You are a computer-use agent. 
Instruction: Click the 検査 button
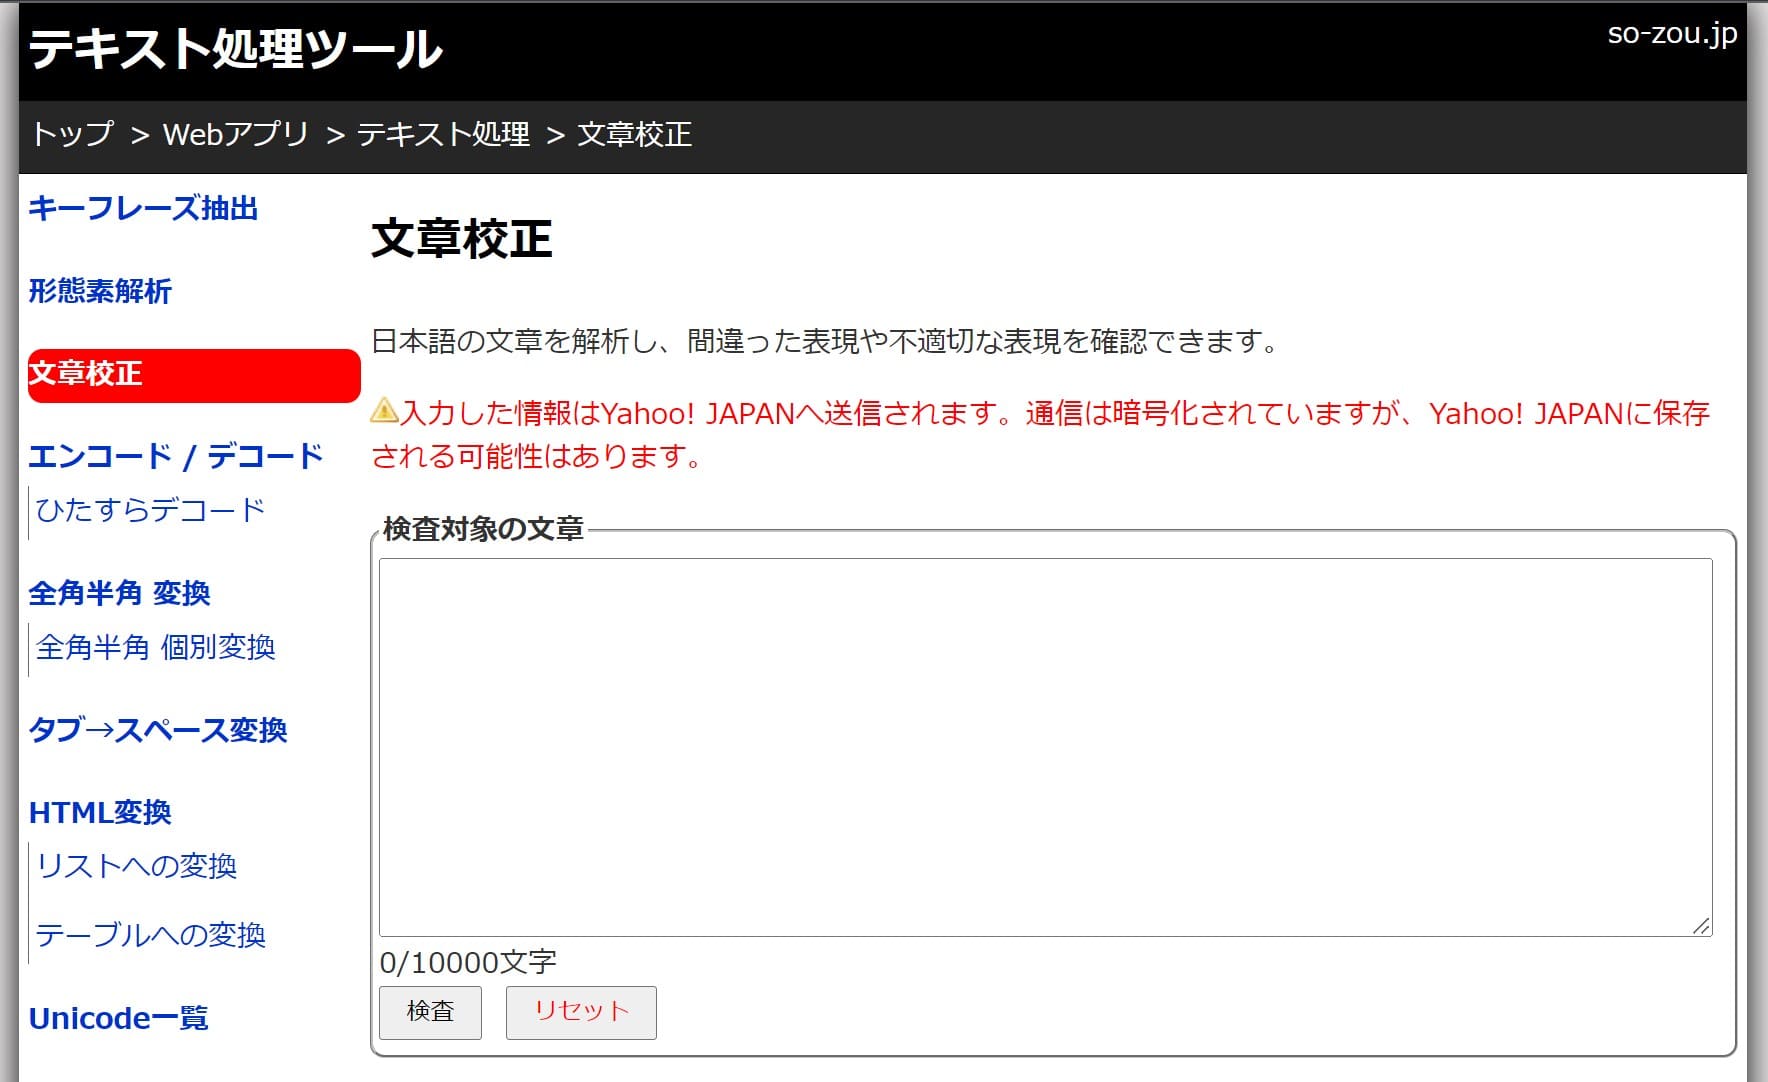pyautogui.click(x=430, y=1012)
